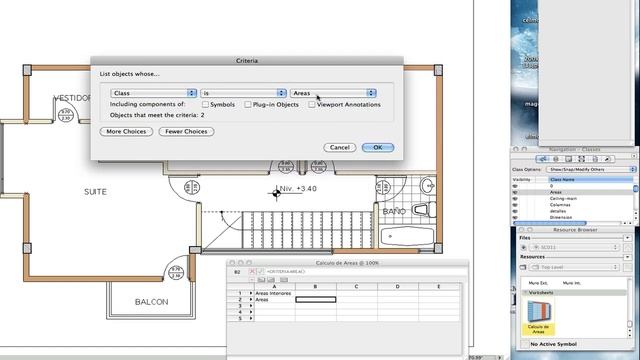Image resolution: width=640 pixels, height=360 pixels.
Task: Open the Files menu arrow in Resource Browser
Action: [x=628, y=238]
